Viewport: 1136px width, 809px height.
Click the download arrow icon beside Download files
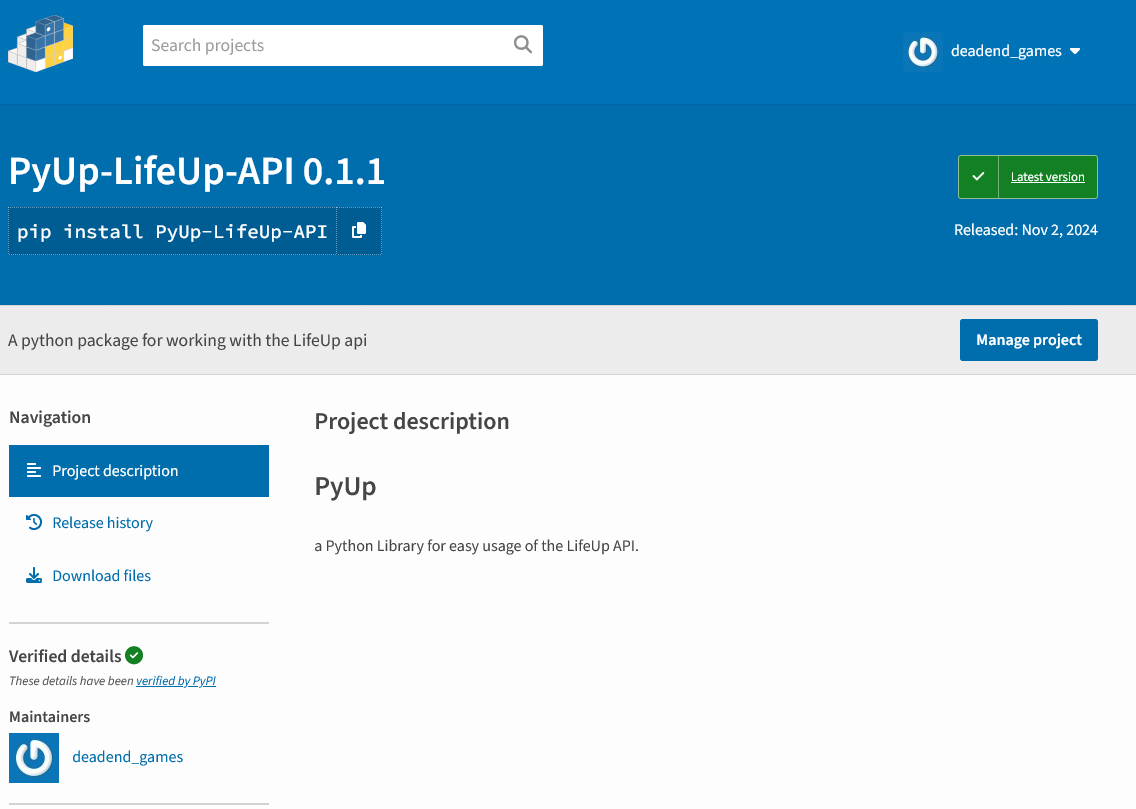[x=34, y=576]
